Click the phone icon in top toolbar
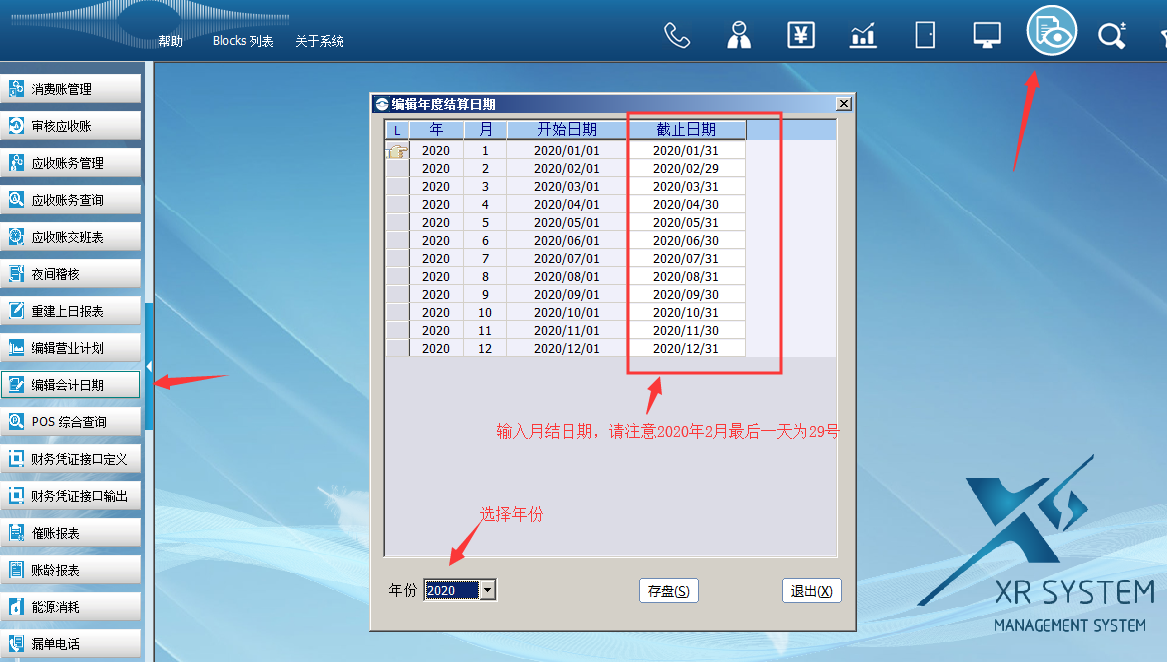Viewport: 1167px width, 662px height. 677,35
